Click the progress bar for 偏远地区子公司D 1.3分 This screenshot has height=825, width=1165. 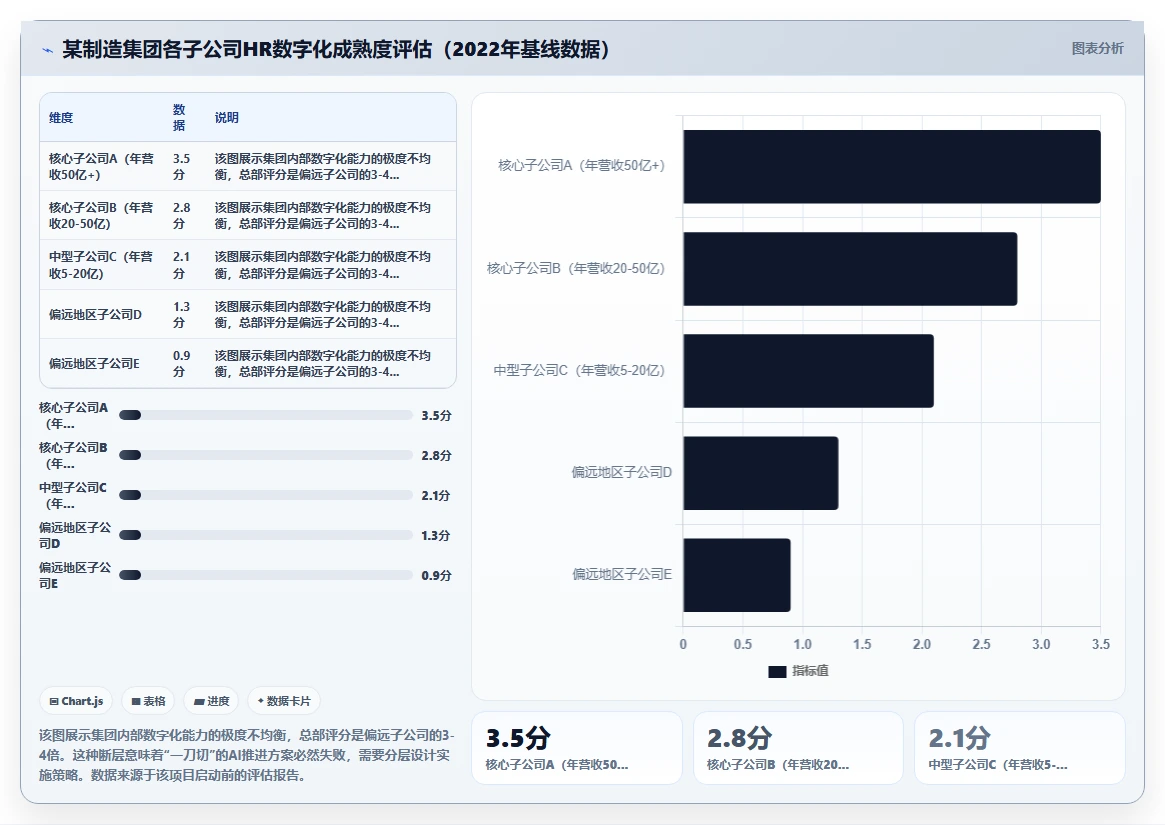265,535
